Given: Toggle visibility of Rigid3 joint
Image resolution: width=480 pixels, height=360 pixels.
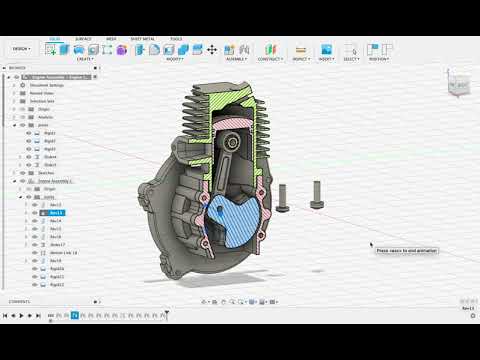Looking at the screenshot, I should pos(29,149).
